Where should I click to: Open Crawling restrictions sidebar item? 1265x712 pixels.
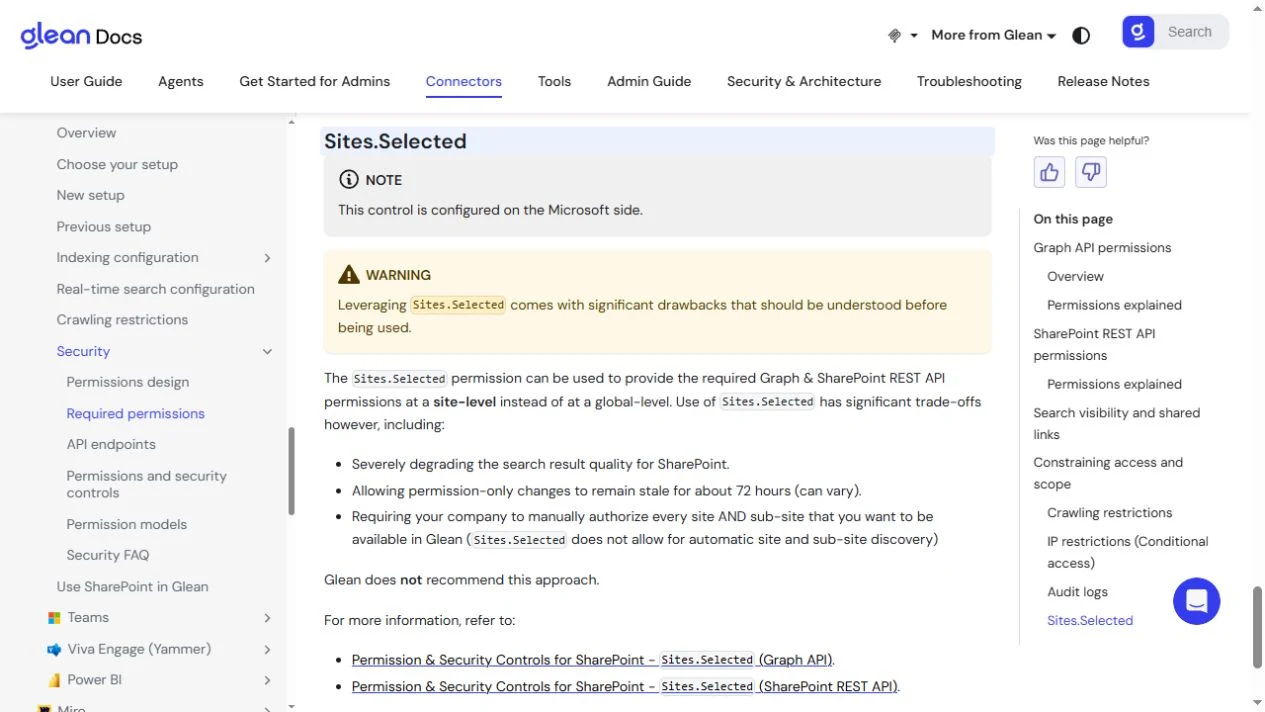coord(122,320)
